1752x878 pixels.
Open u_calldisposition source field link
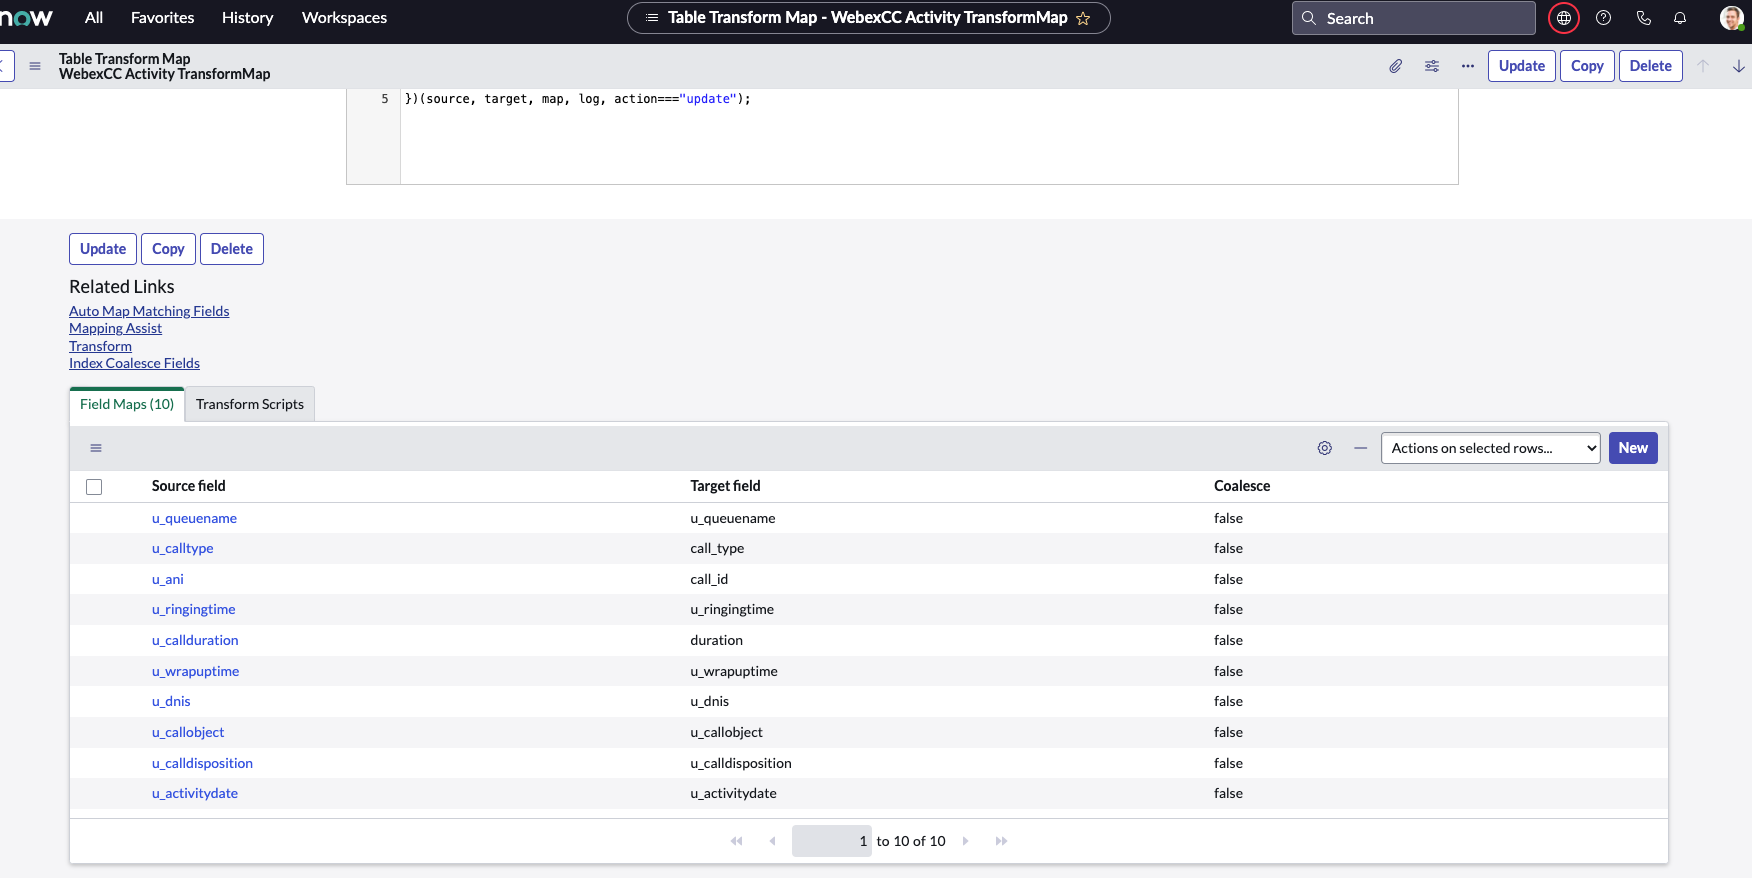tap(202, 763)
